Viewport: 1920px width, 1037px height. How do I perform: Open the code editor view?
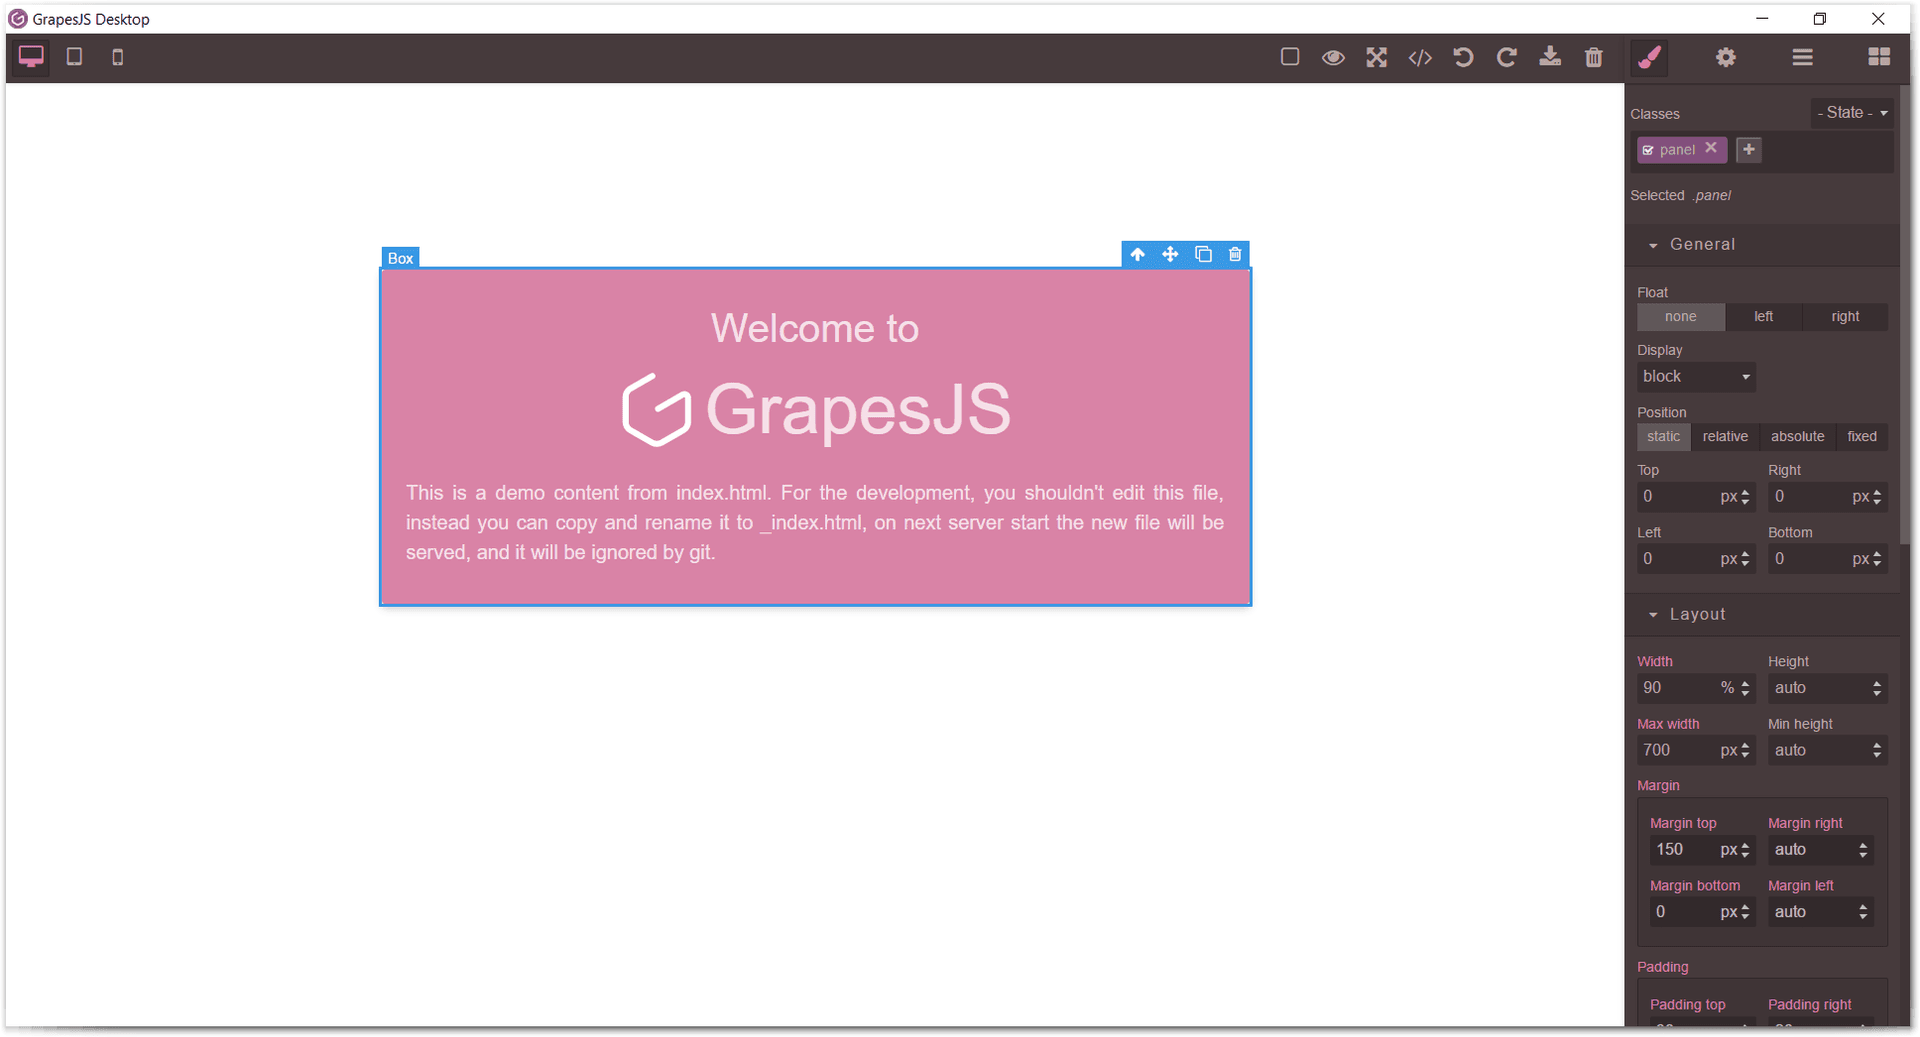click(x=1419, y=57)
